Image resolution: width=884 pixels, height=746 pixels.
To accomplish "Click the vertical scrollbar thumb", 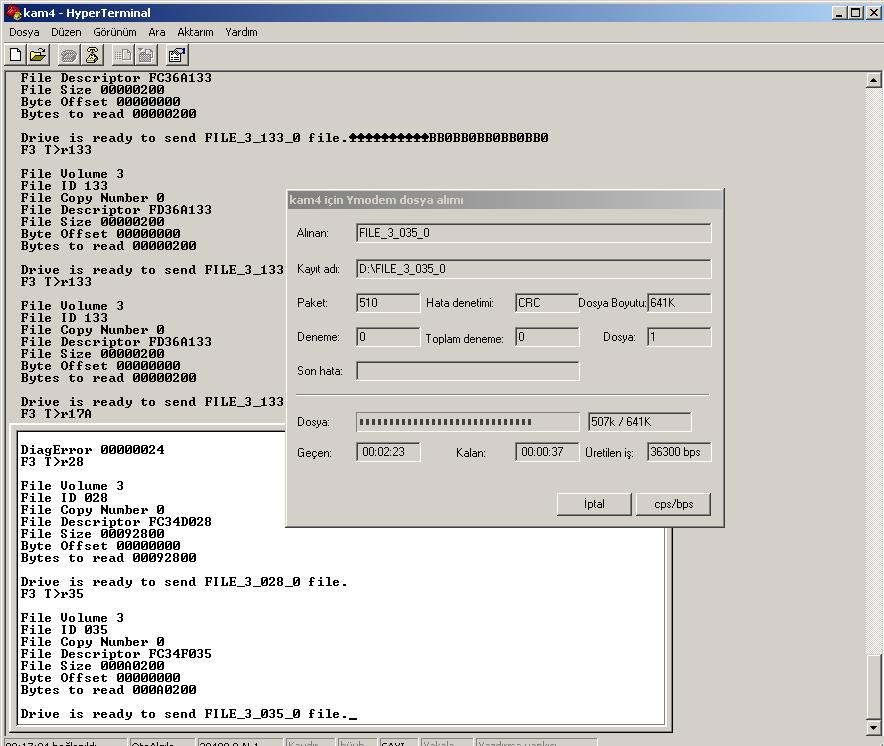I will 873,687.
